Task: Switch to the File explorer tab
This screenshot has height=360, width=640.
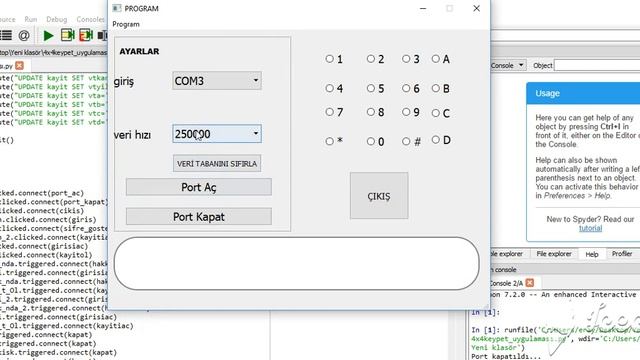Action: pyautogui.click(x=553, y=253)
